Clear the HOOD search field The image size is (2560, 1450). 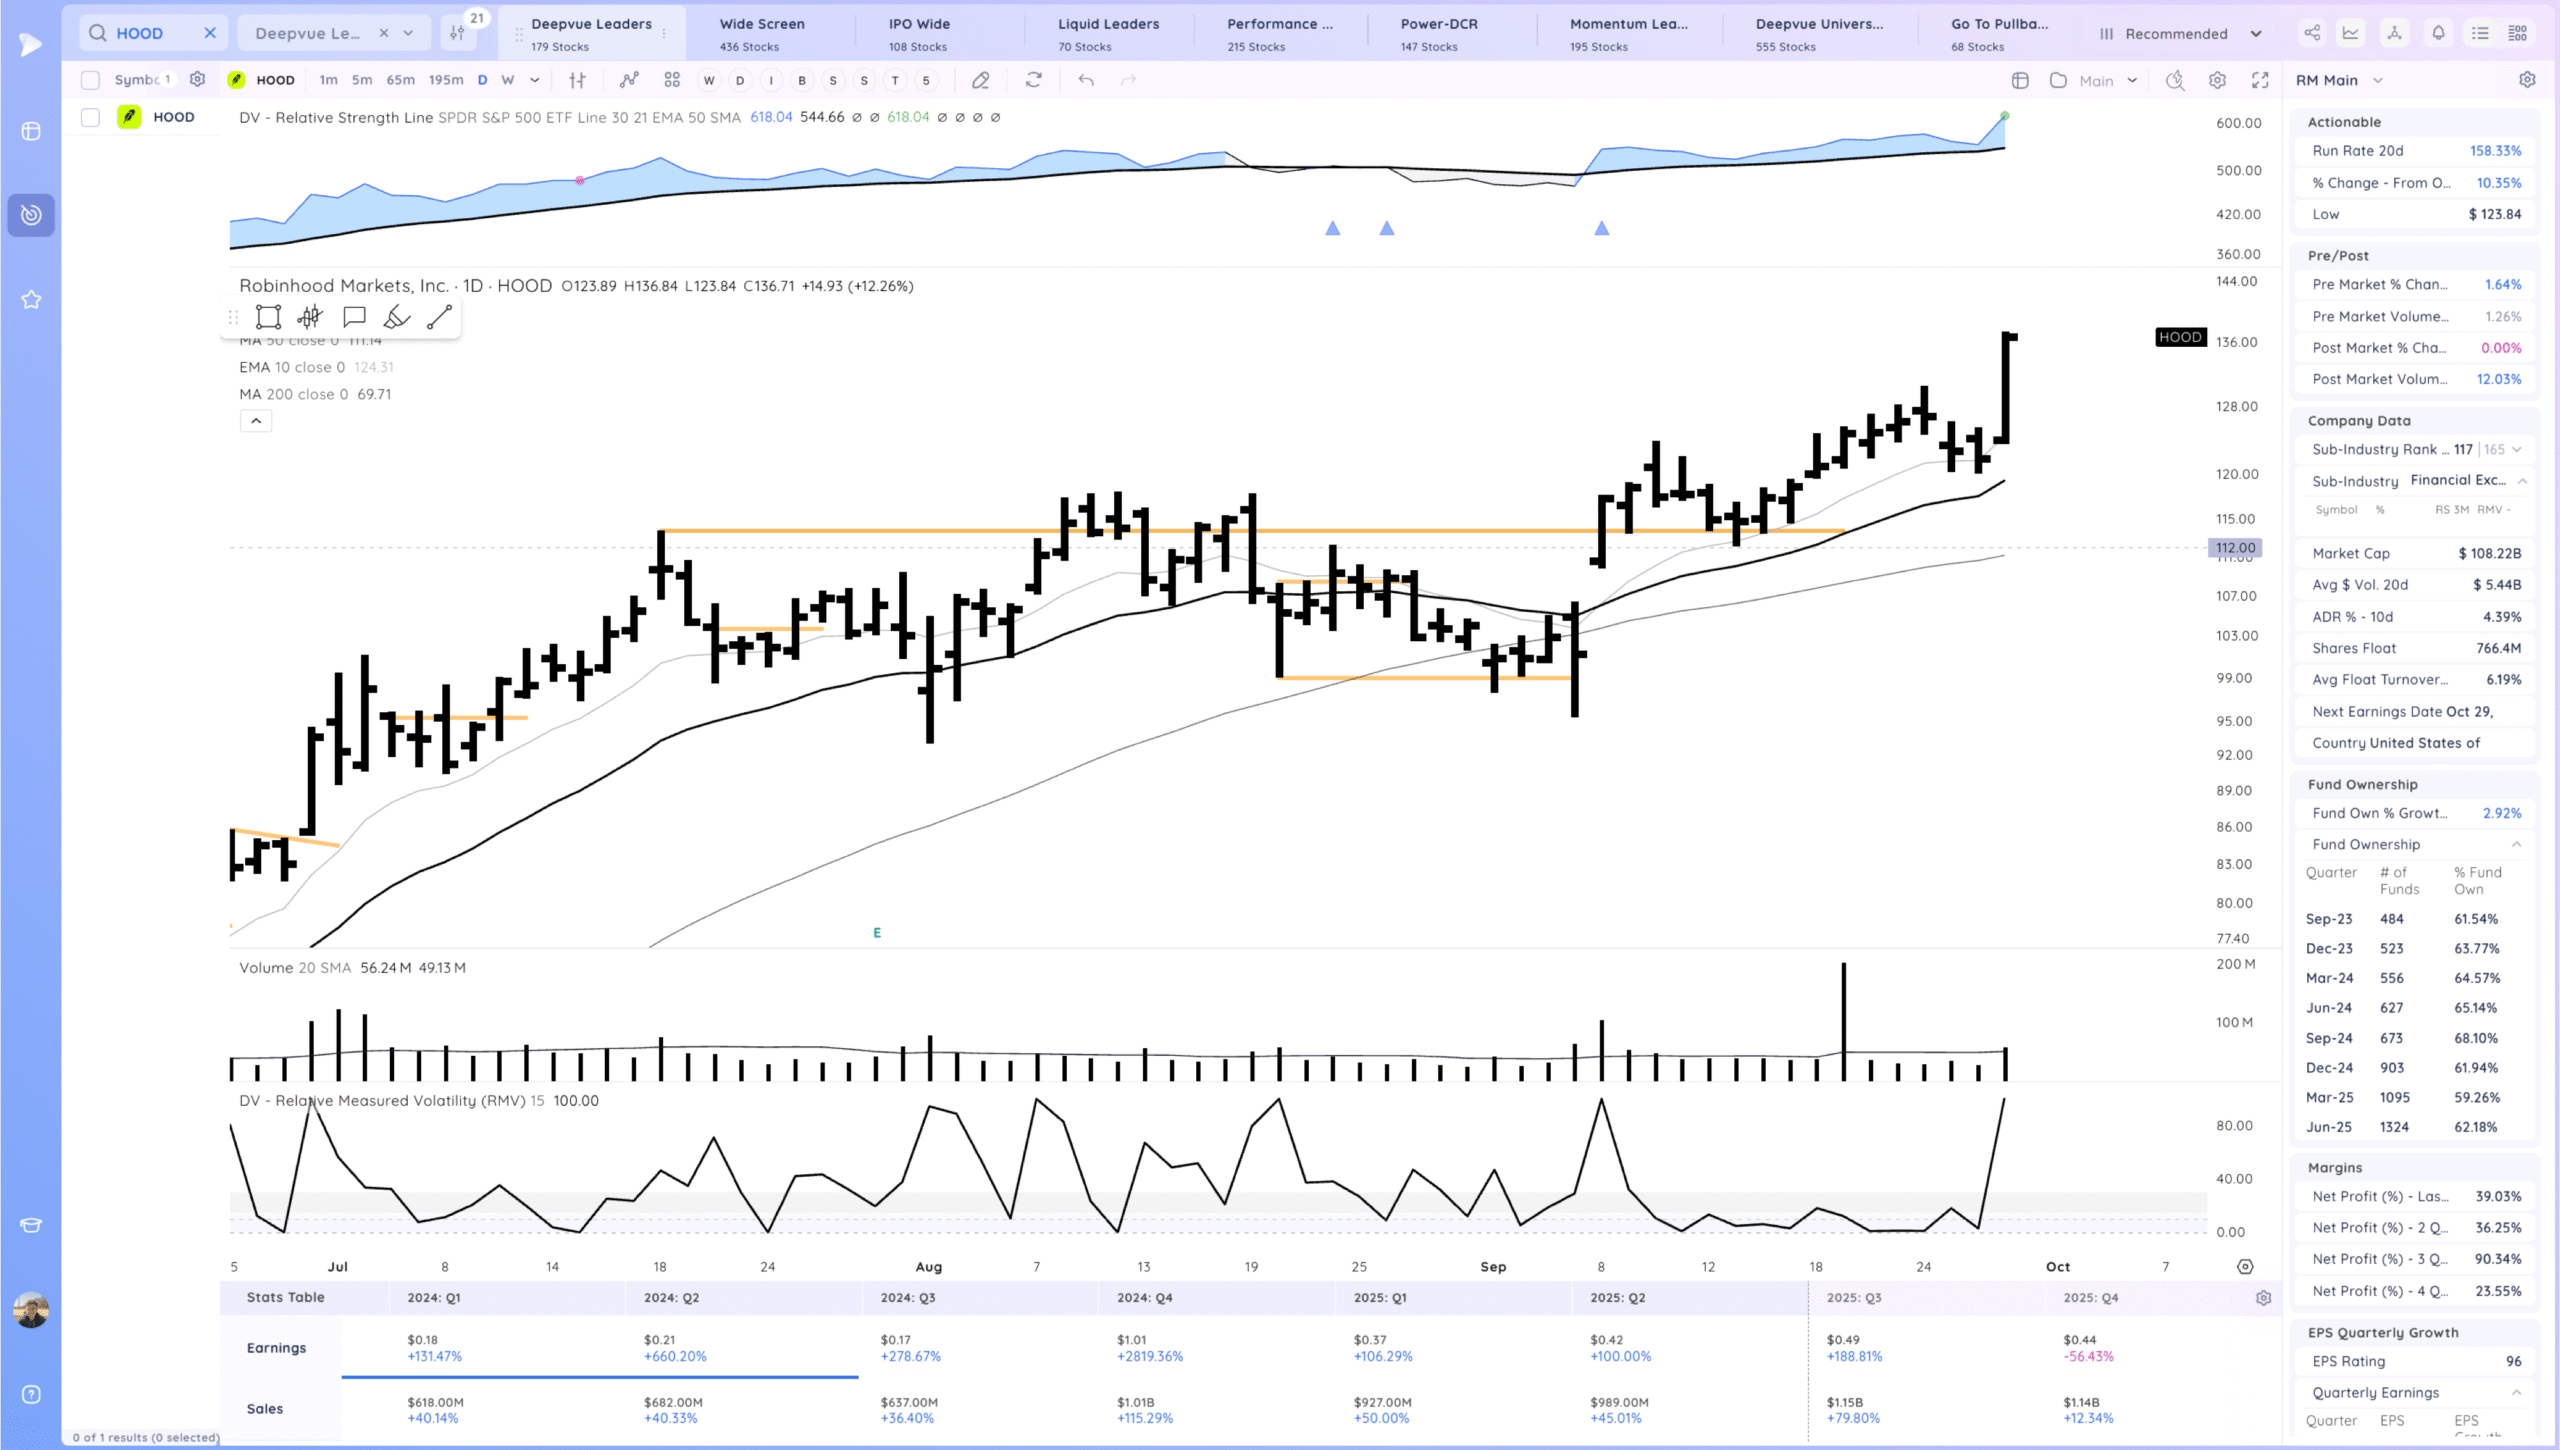pyautogui.click(x=210, y=33)
